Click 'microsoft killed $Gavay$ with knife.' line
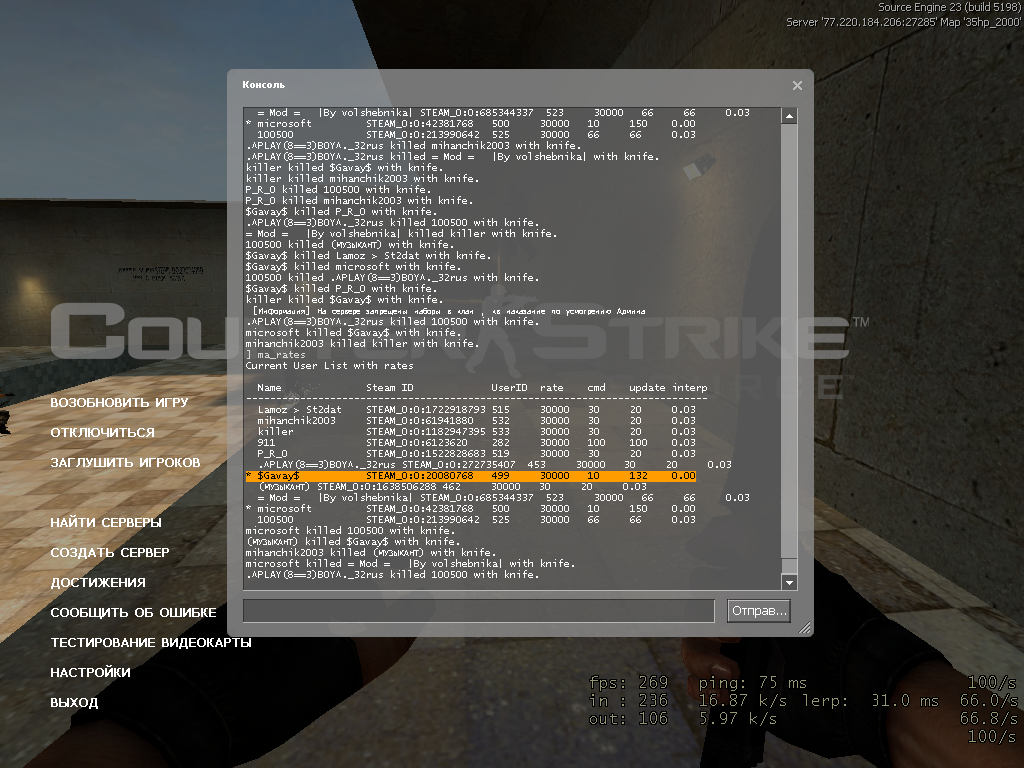Viewport: 1024px width, 768px height. tap(353, 332)
